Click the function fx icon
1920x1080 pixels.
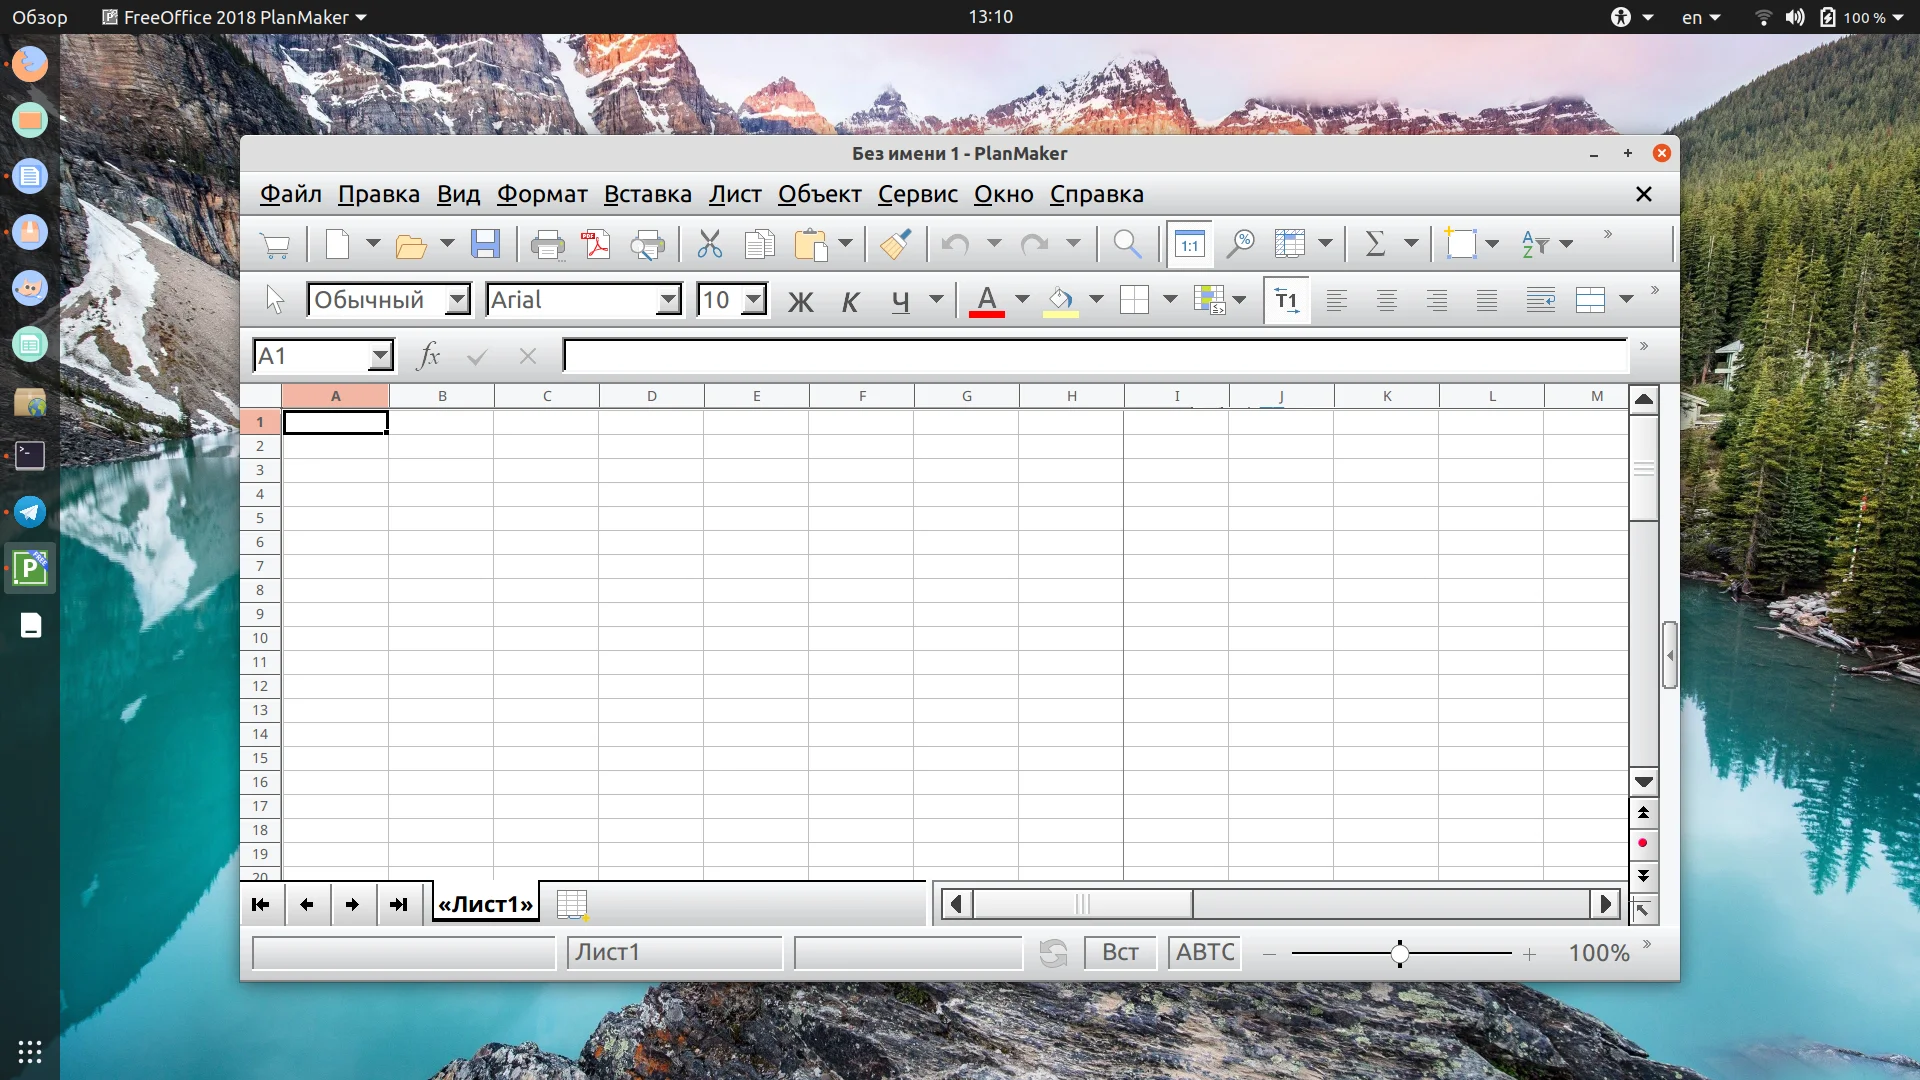(x=428, y=355)
